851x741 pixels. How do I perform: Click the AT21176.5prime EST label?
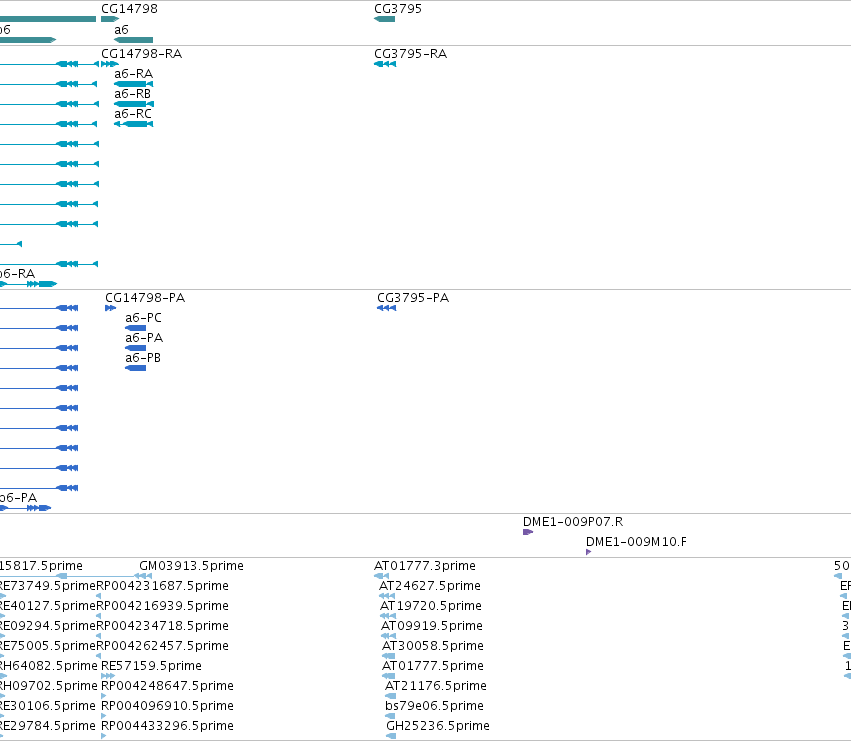[436, 686]
